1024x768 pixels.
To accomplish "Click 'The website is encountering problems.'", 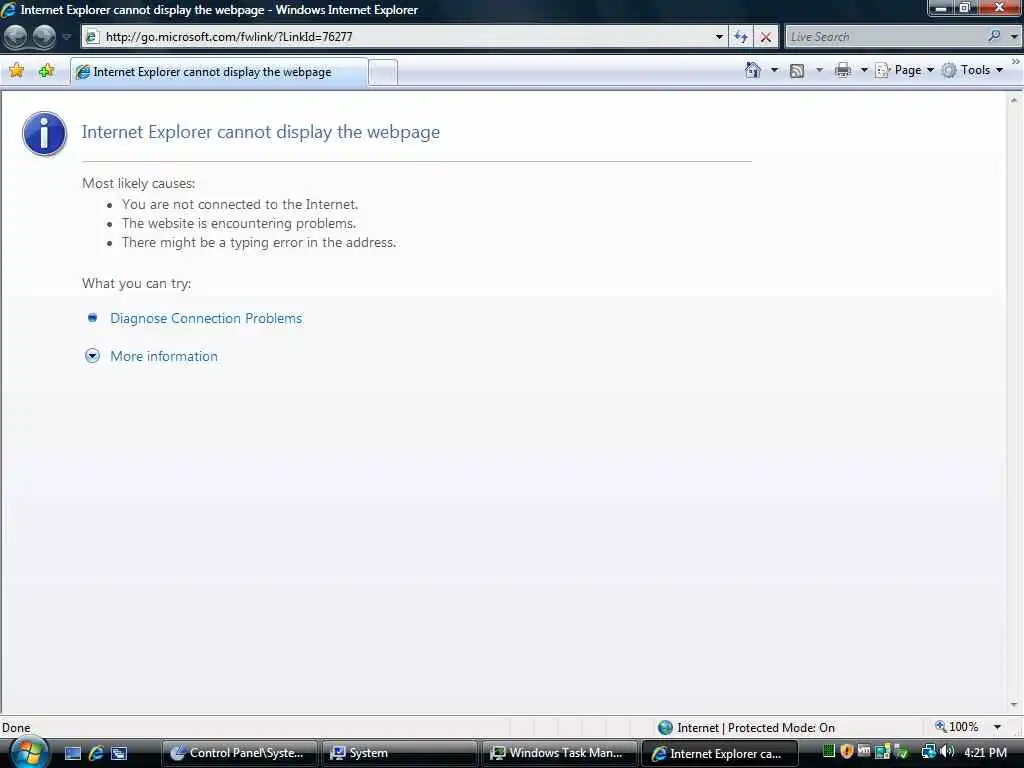I will (x=239, y=223).
